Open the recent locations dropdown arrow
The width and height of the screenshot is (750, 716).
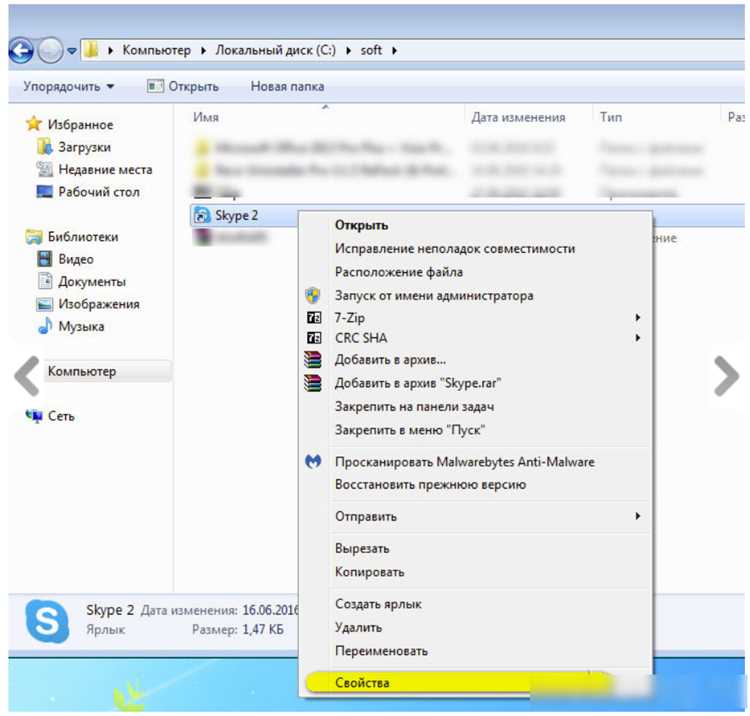click(x=72, y=50)
